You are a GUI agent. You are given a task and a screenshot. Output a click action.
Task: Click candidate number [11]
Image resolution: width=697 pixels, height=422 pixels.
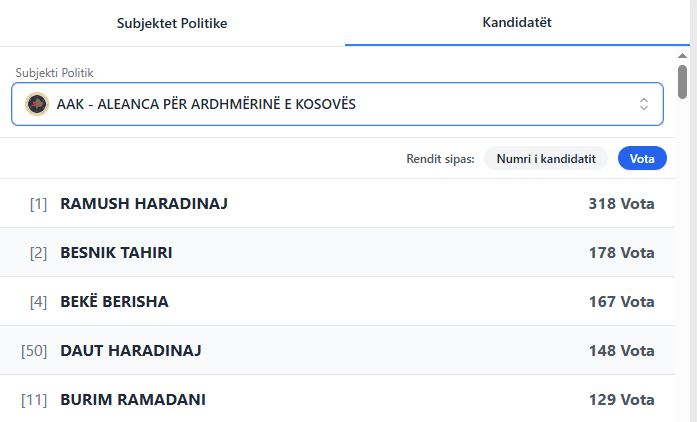[x=34, y=400]
